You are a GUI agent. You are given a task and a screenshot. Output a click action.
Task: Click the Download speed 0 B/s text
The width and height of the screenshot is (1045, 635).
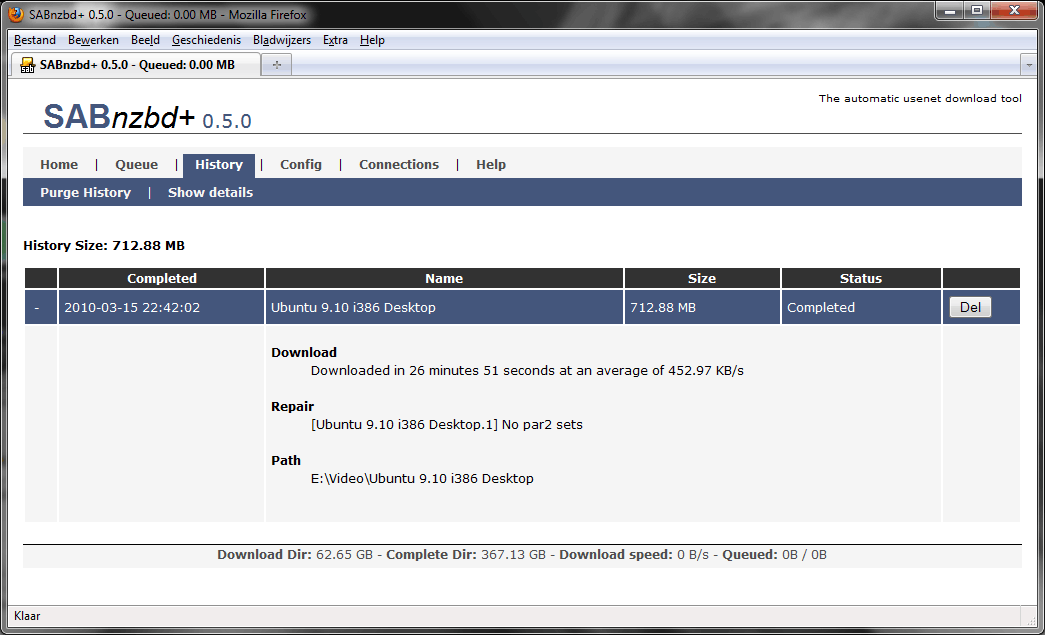tap(634, 554)
